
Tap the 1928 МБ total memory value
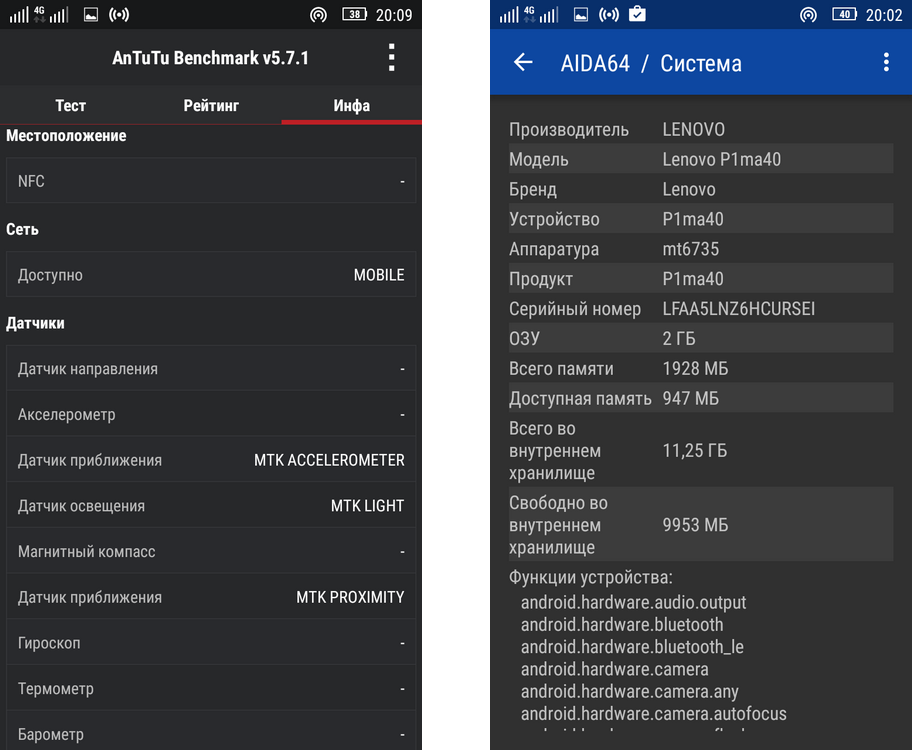pos(695,368)
